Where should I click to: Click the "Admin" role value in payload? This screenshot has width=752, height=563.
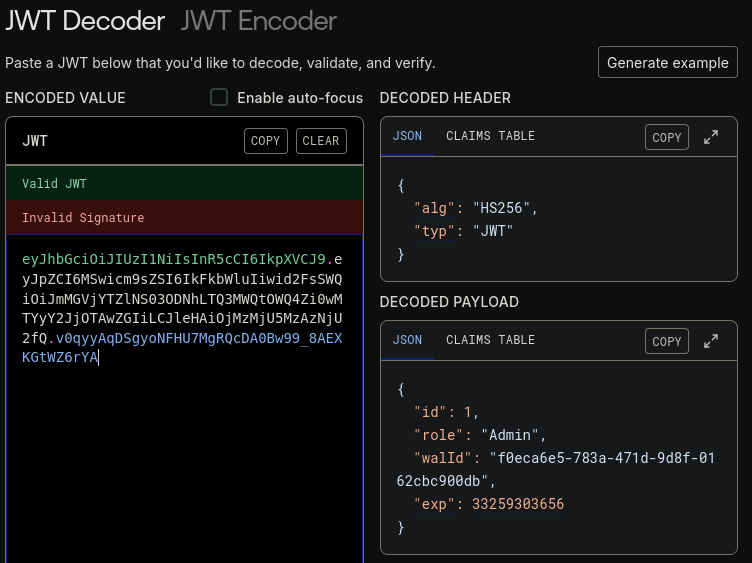tap(511, 435)
